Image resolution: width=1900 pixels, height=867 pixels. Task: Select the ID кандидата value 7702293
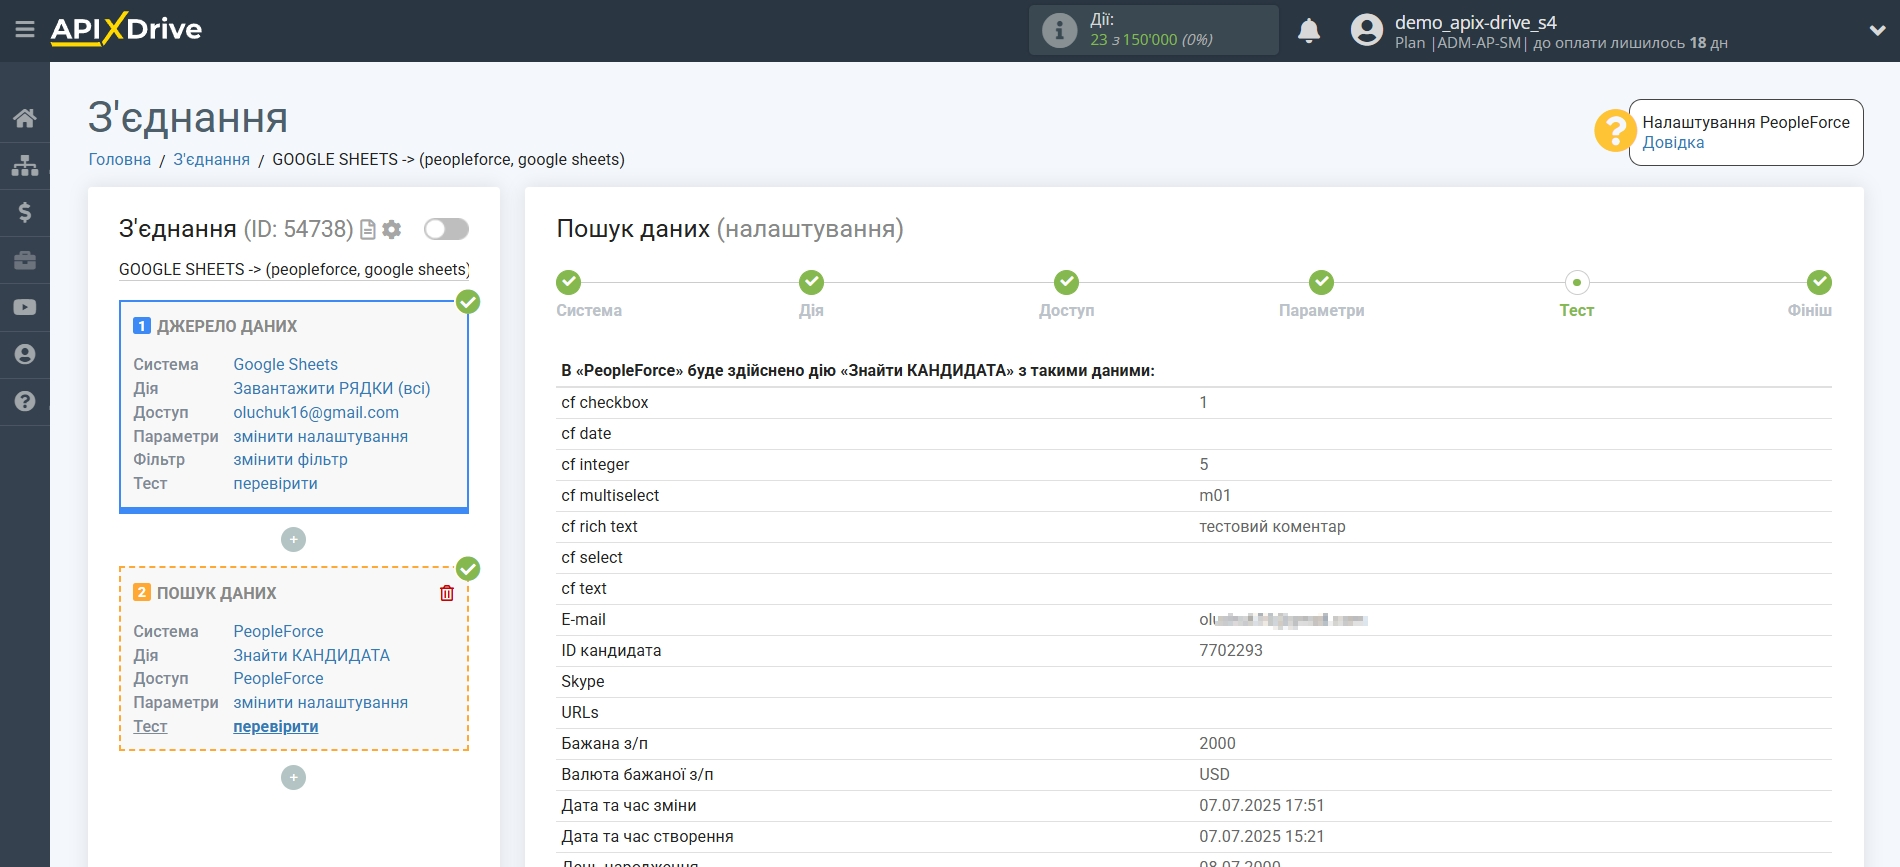tap(1230, 651)
